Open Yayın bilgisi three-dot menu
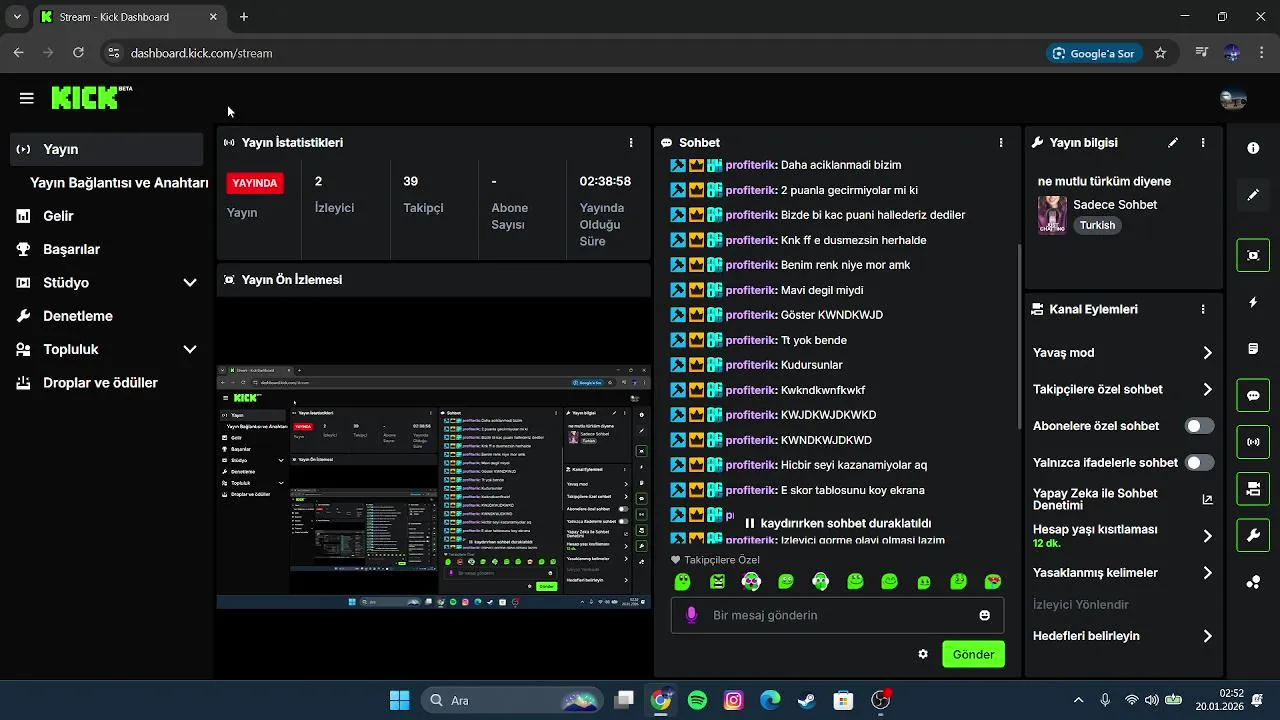Viewport: 1280px width, 720px height. (x=1203, y=143)
